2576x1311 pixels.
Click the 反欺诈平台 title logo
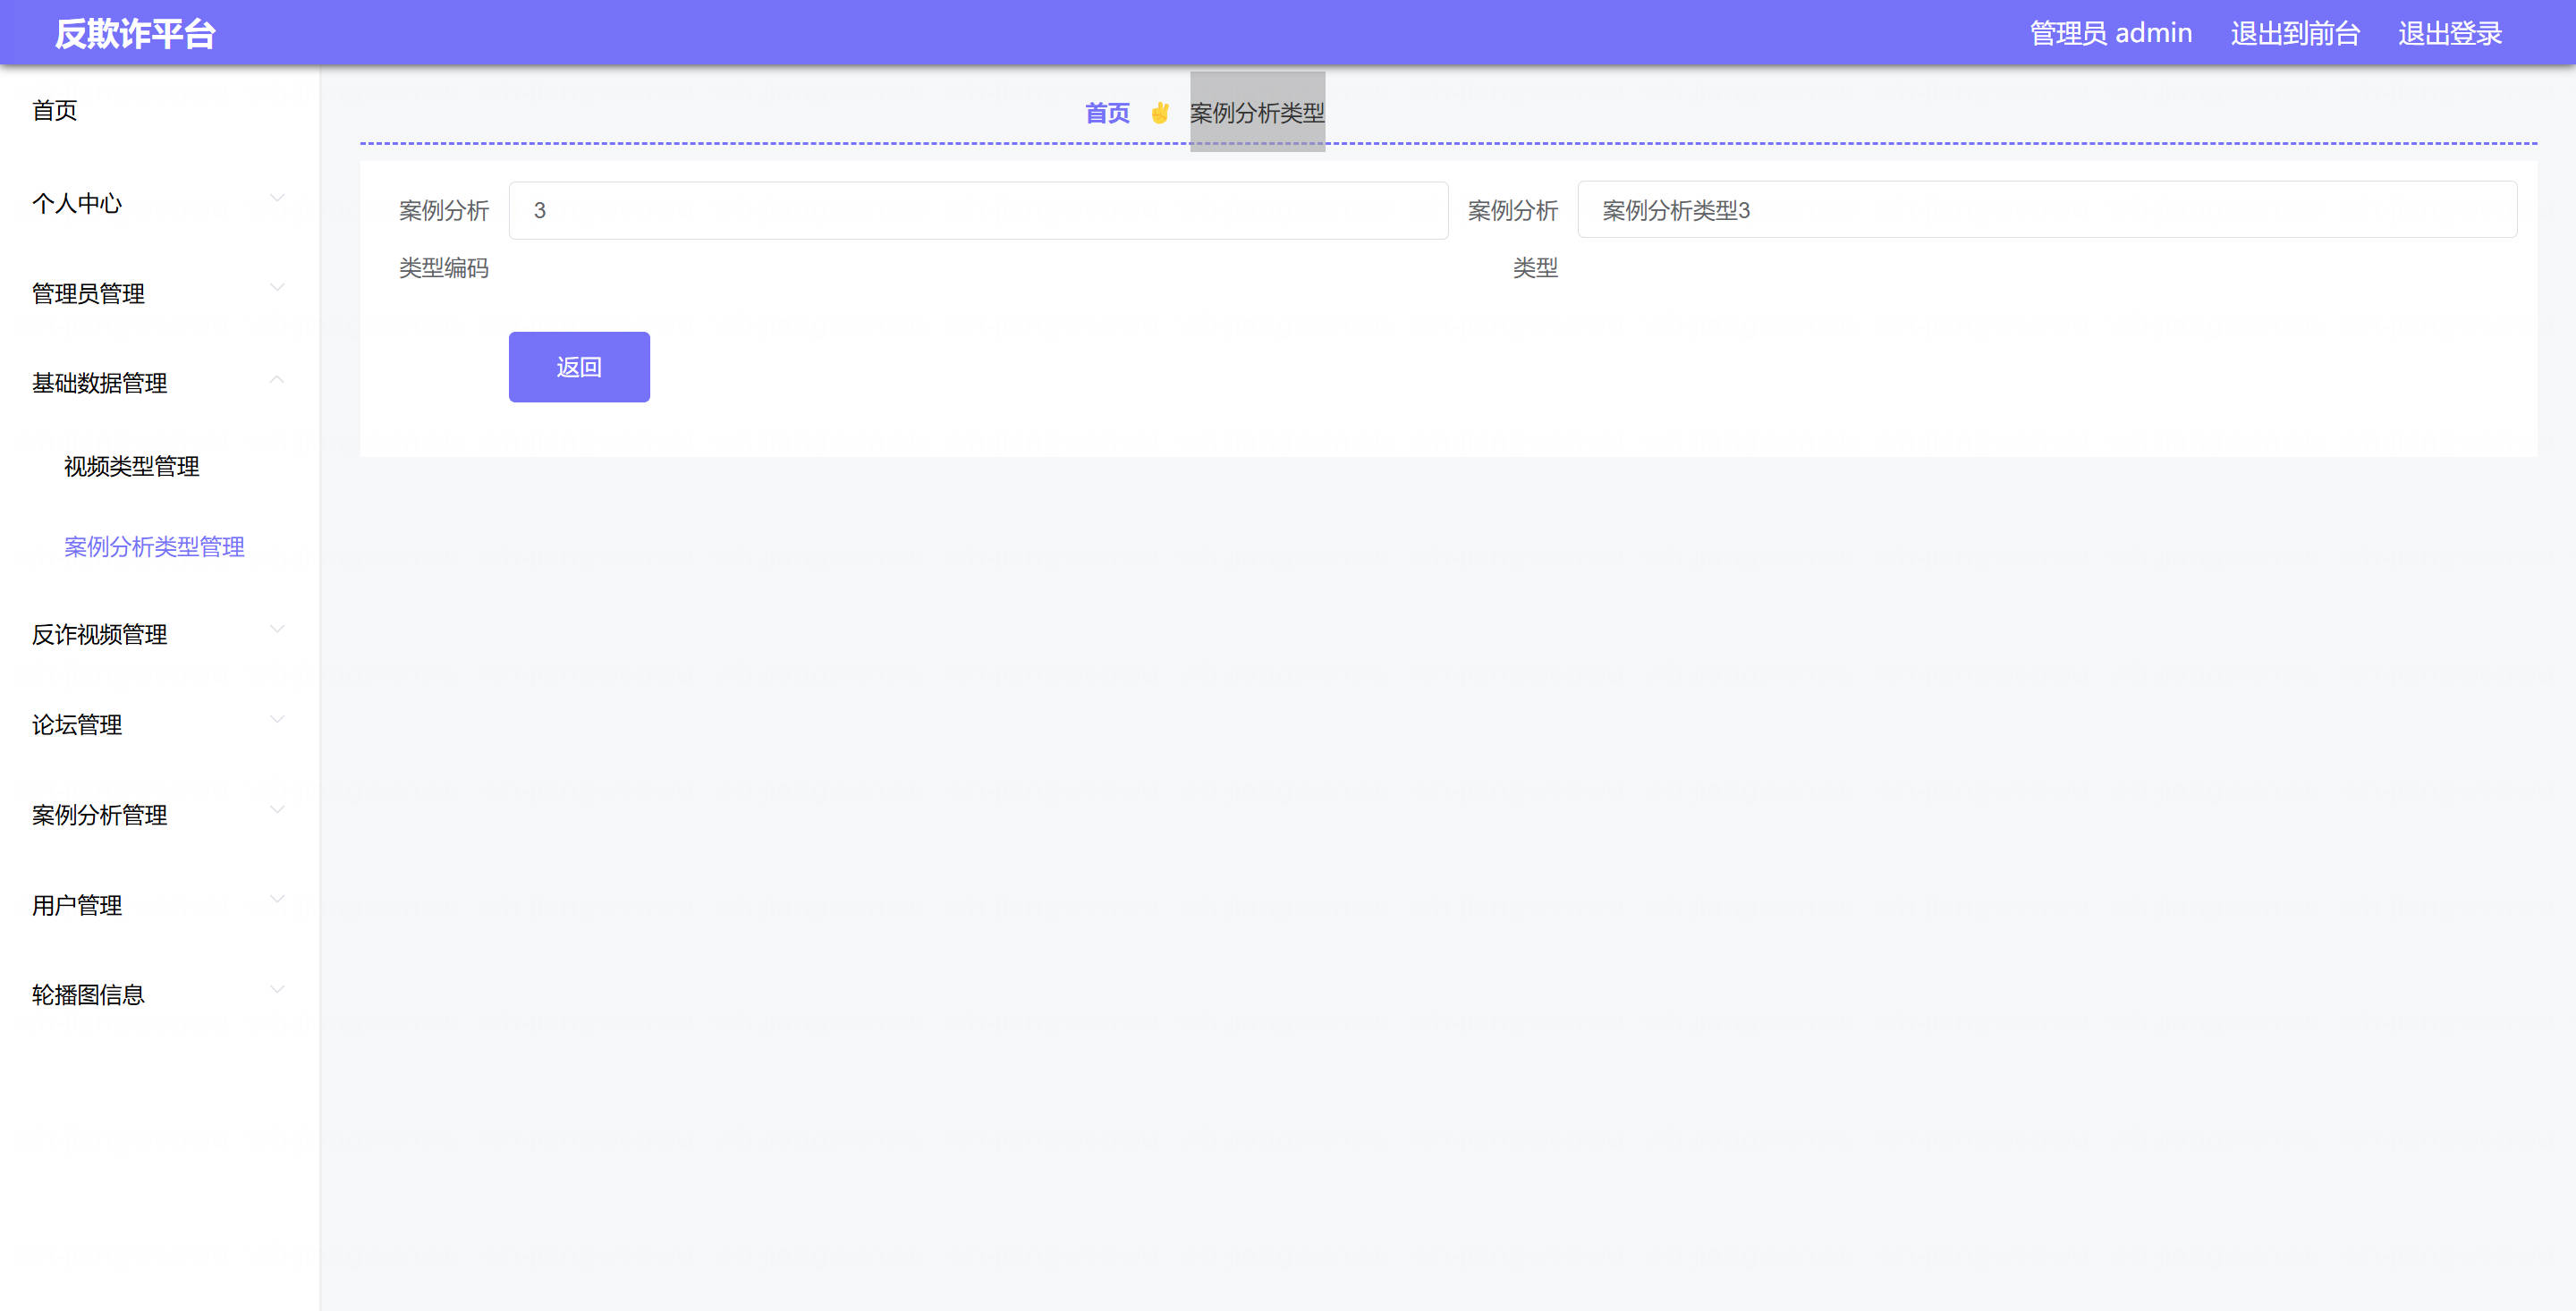[135, 33]
